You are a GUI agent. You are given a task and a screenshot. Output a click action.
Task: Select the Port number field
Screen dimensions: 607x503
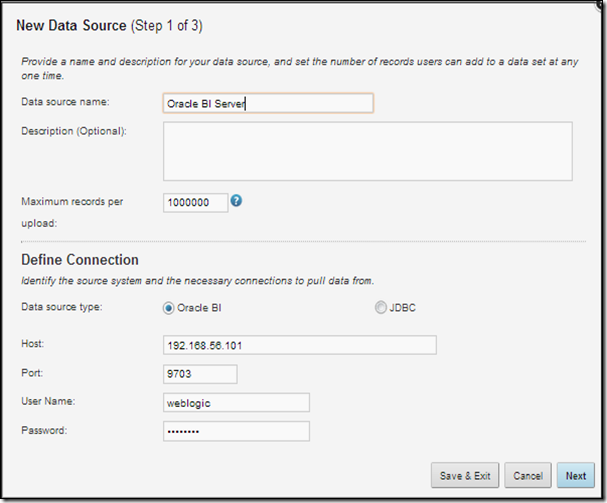tap(199, 374)
